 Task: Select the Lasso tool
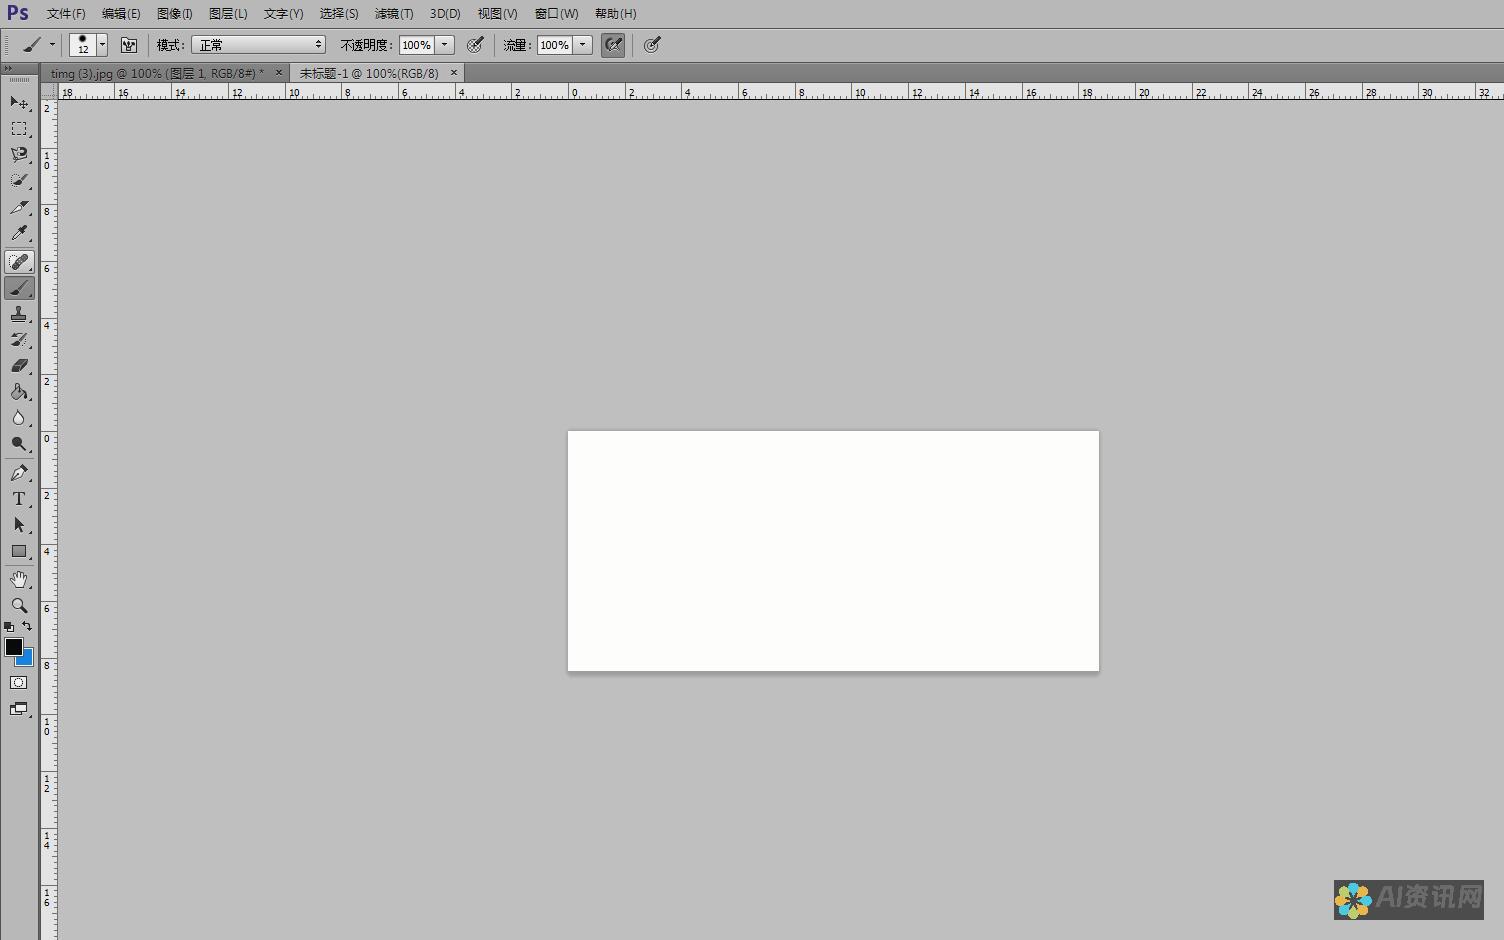(19, 154)
